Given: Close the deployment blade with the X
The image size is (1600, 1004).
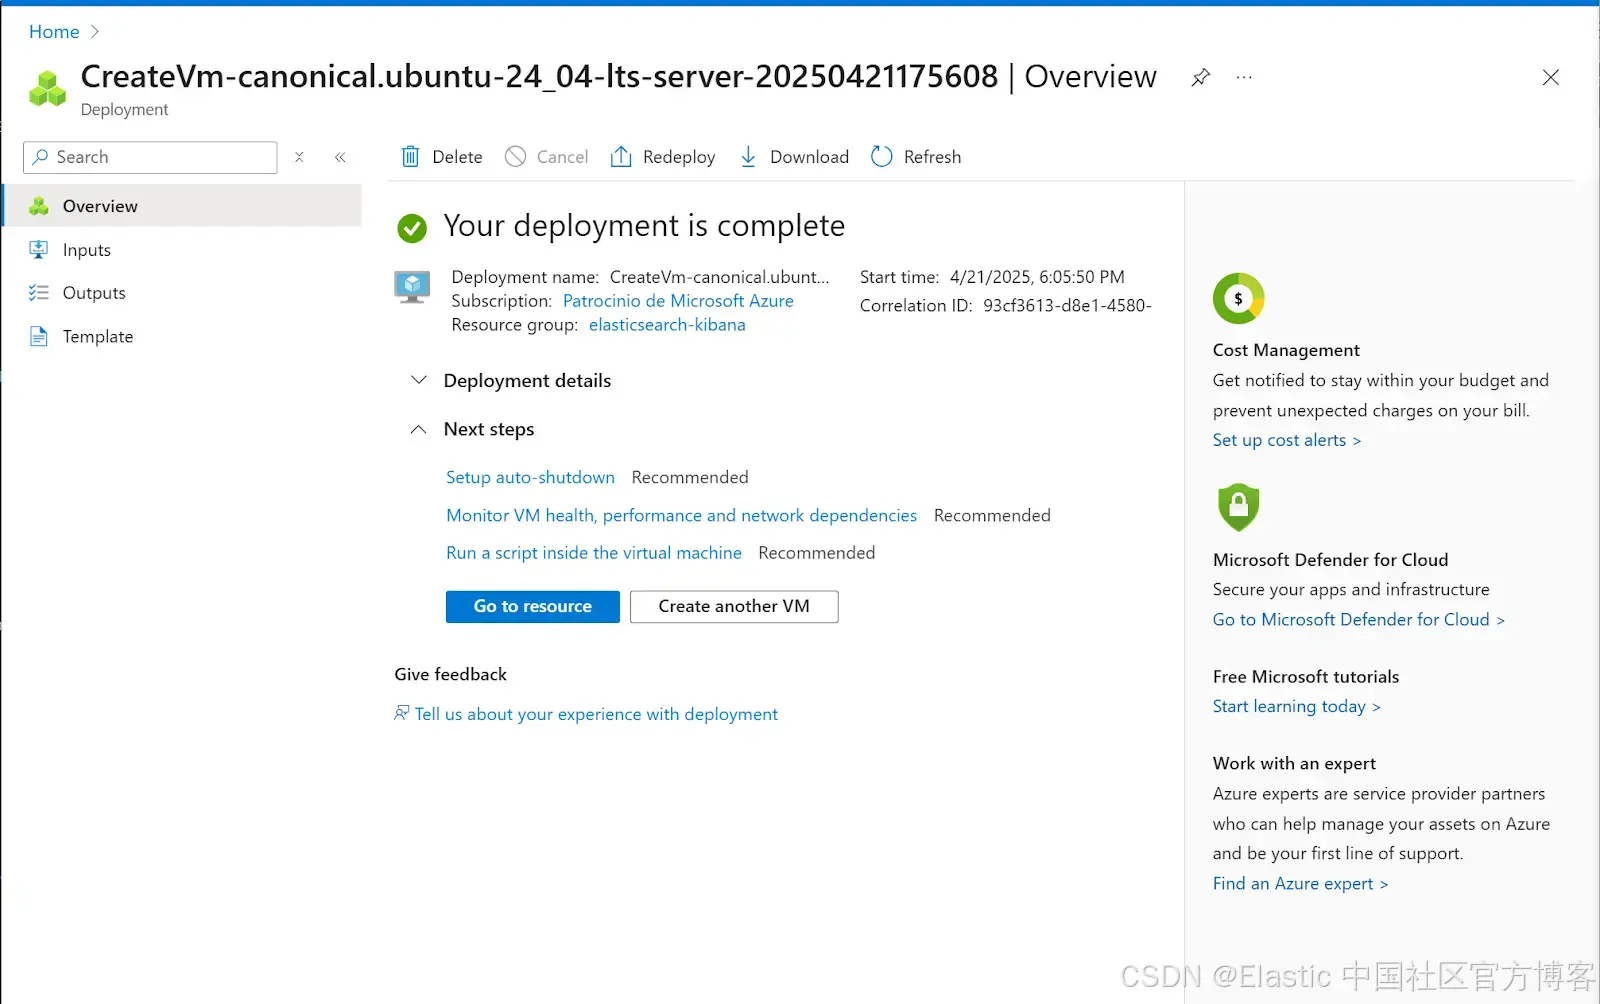Looking at the screenshot, I should [1550, 77].
